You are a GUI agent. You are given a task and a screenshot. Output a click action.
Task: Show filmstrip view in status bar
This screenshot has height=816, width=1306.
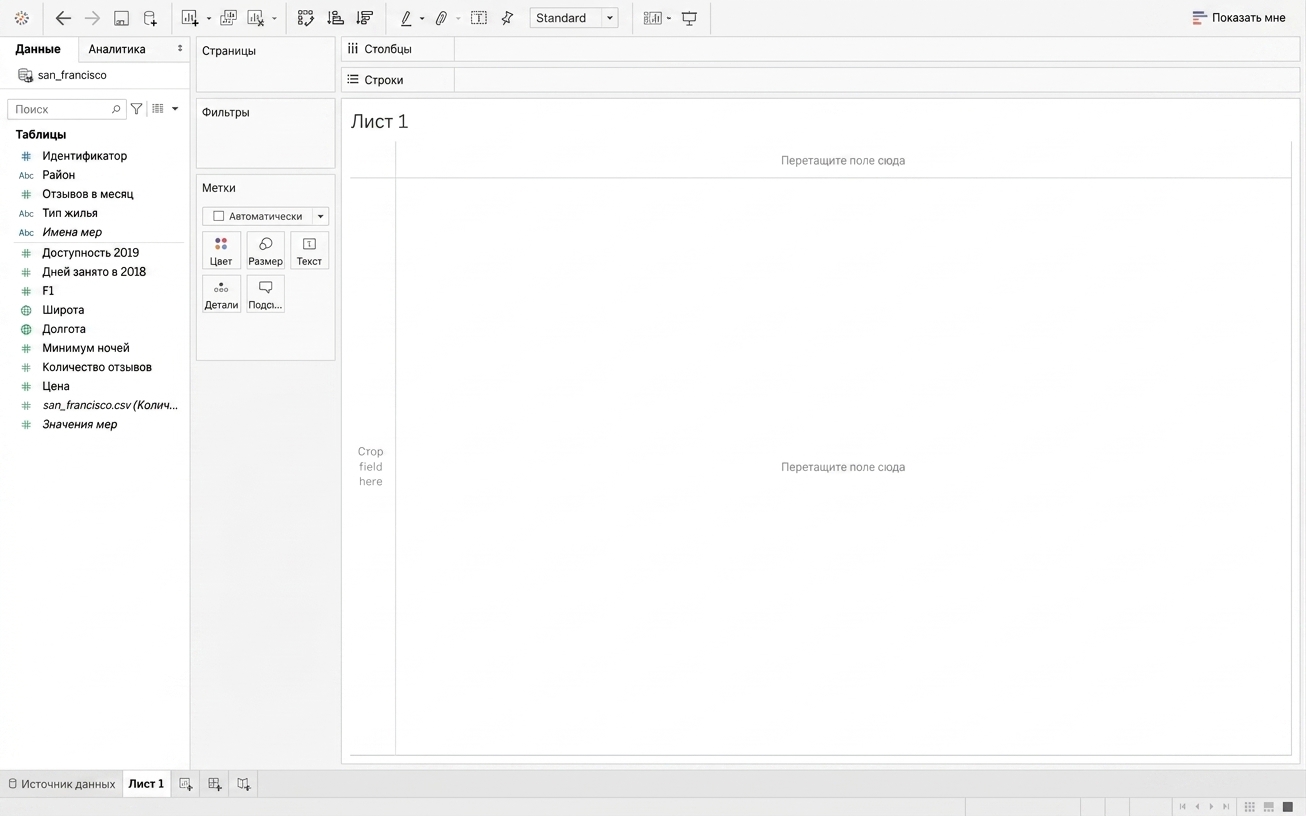pyautogui.click(x=1269, y=807)
